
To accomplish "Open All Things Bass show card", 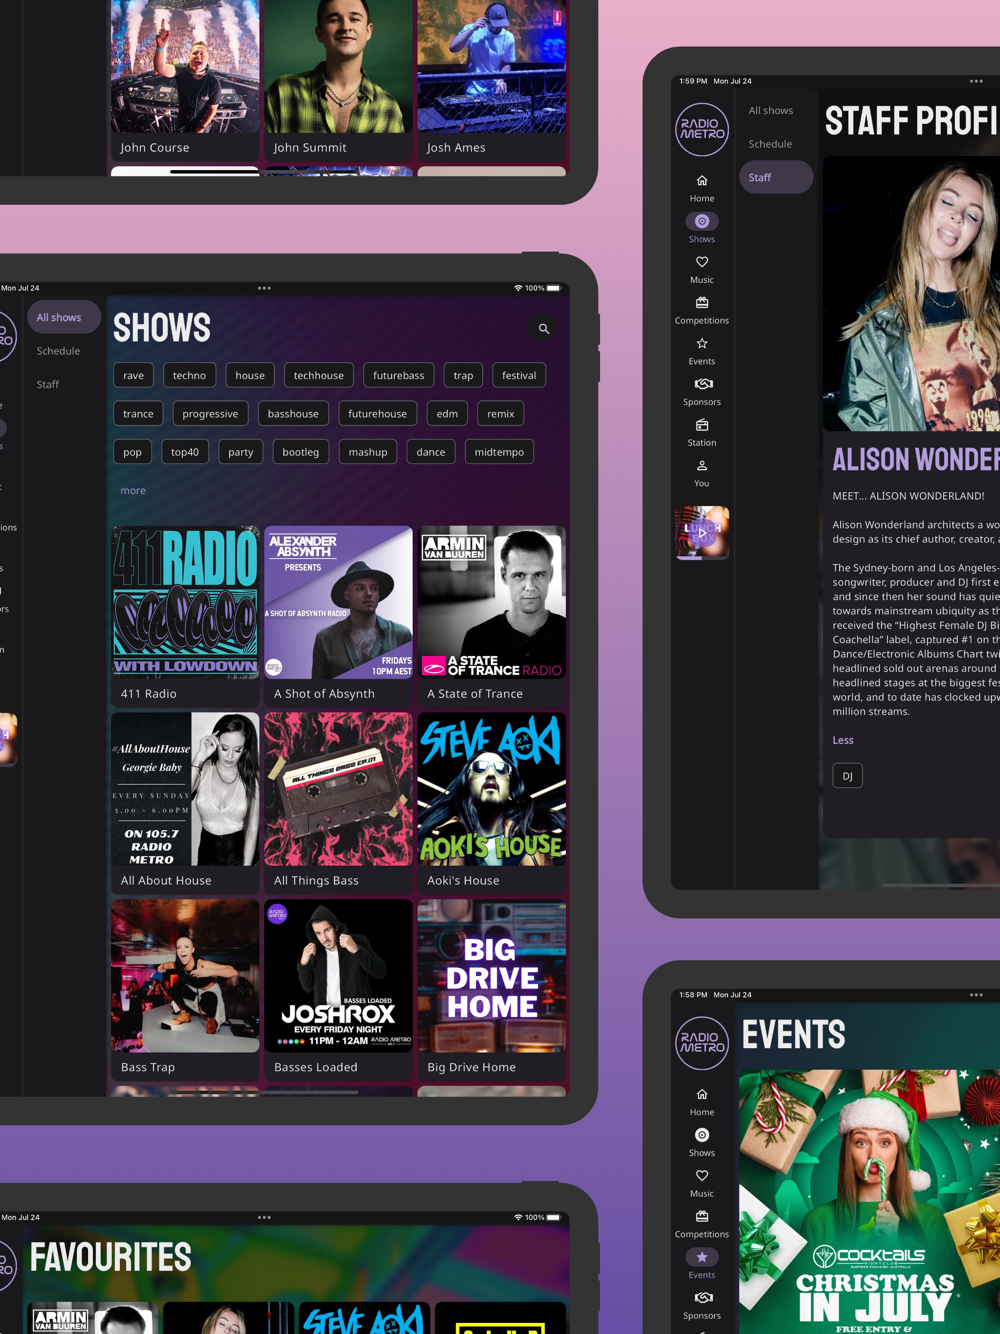I will click(338, 803).
